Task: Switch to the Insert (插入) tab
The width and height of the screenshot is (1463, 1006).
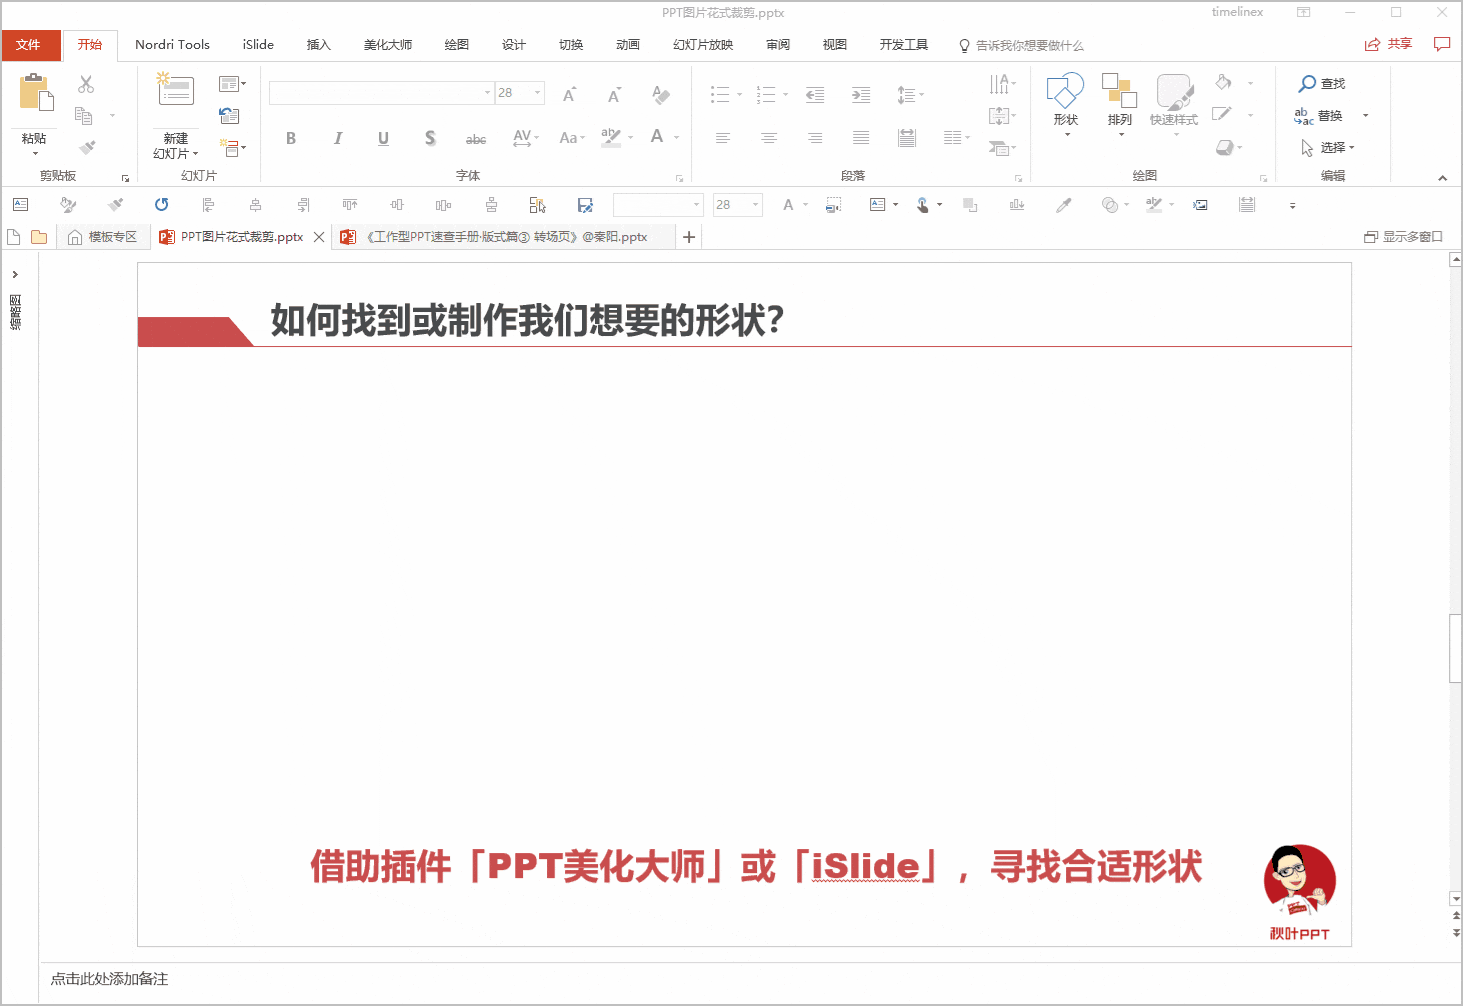Action: click(x=319, y=45)
